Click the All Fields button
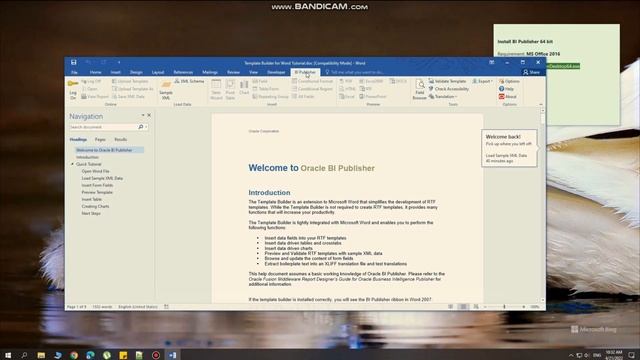Image resolution: width=640 pixels, height=360 pixels. pos(303,97)
